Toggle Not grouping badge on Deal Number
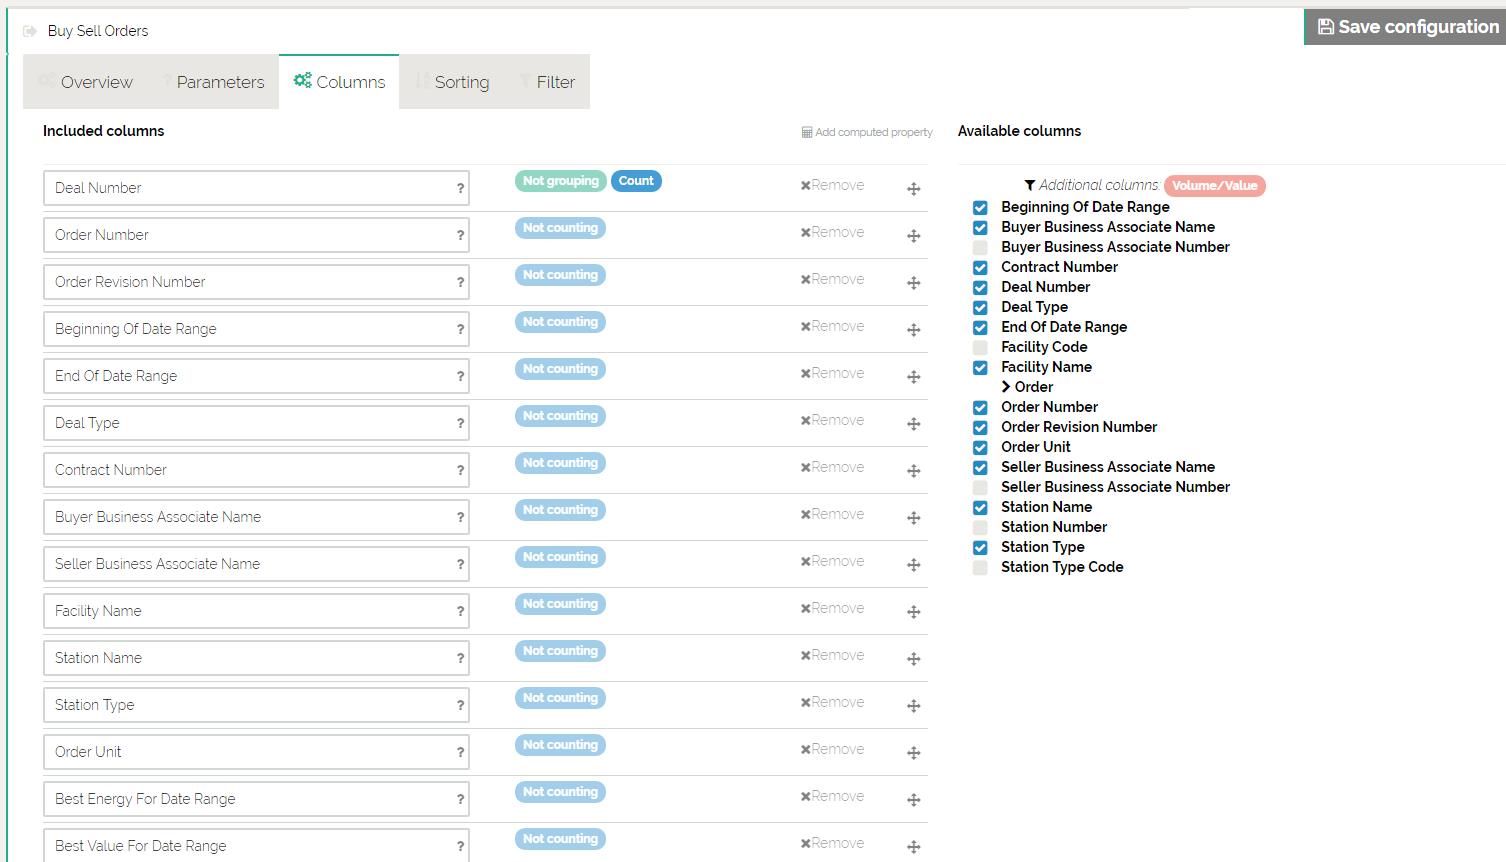1506x862 pixels. point(560,181)
